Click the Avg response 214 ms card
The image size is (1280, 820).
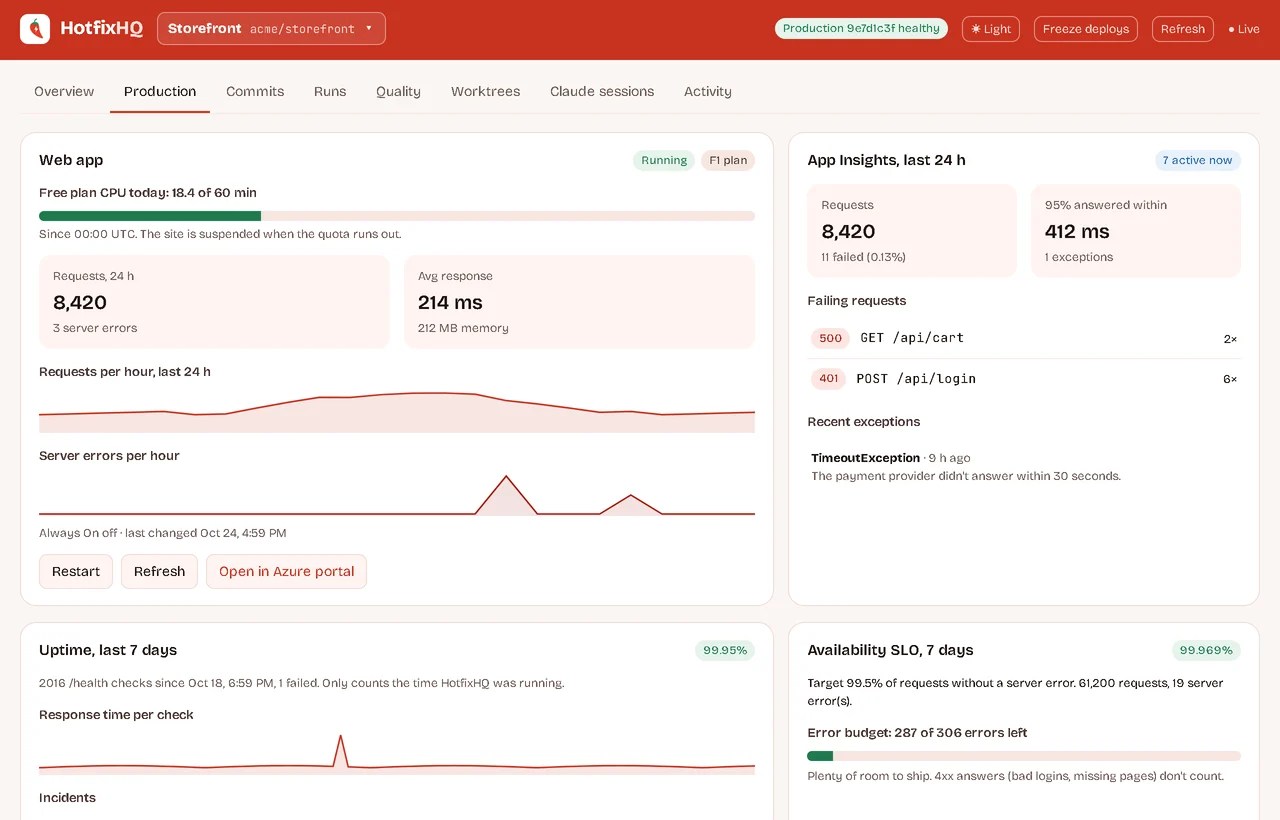(x=579, y=302)
